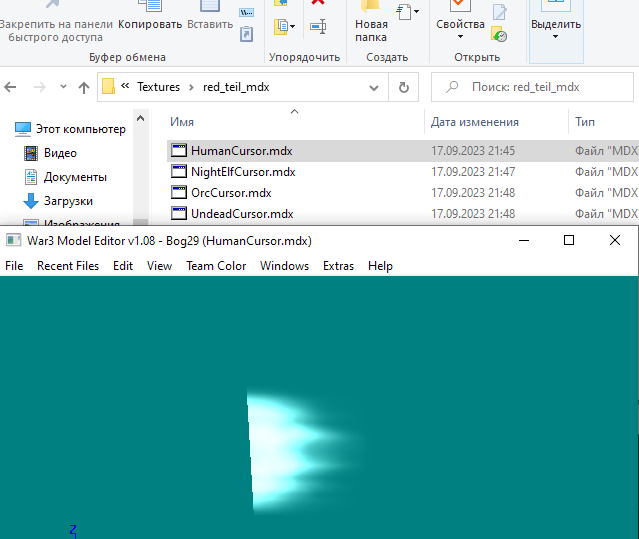Open Видео in navigation pane

point(51,153)
